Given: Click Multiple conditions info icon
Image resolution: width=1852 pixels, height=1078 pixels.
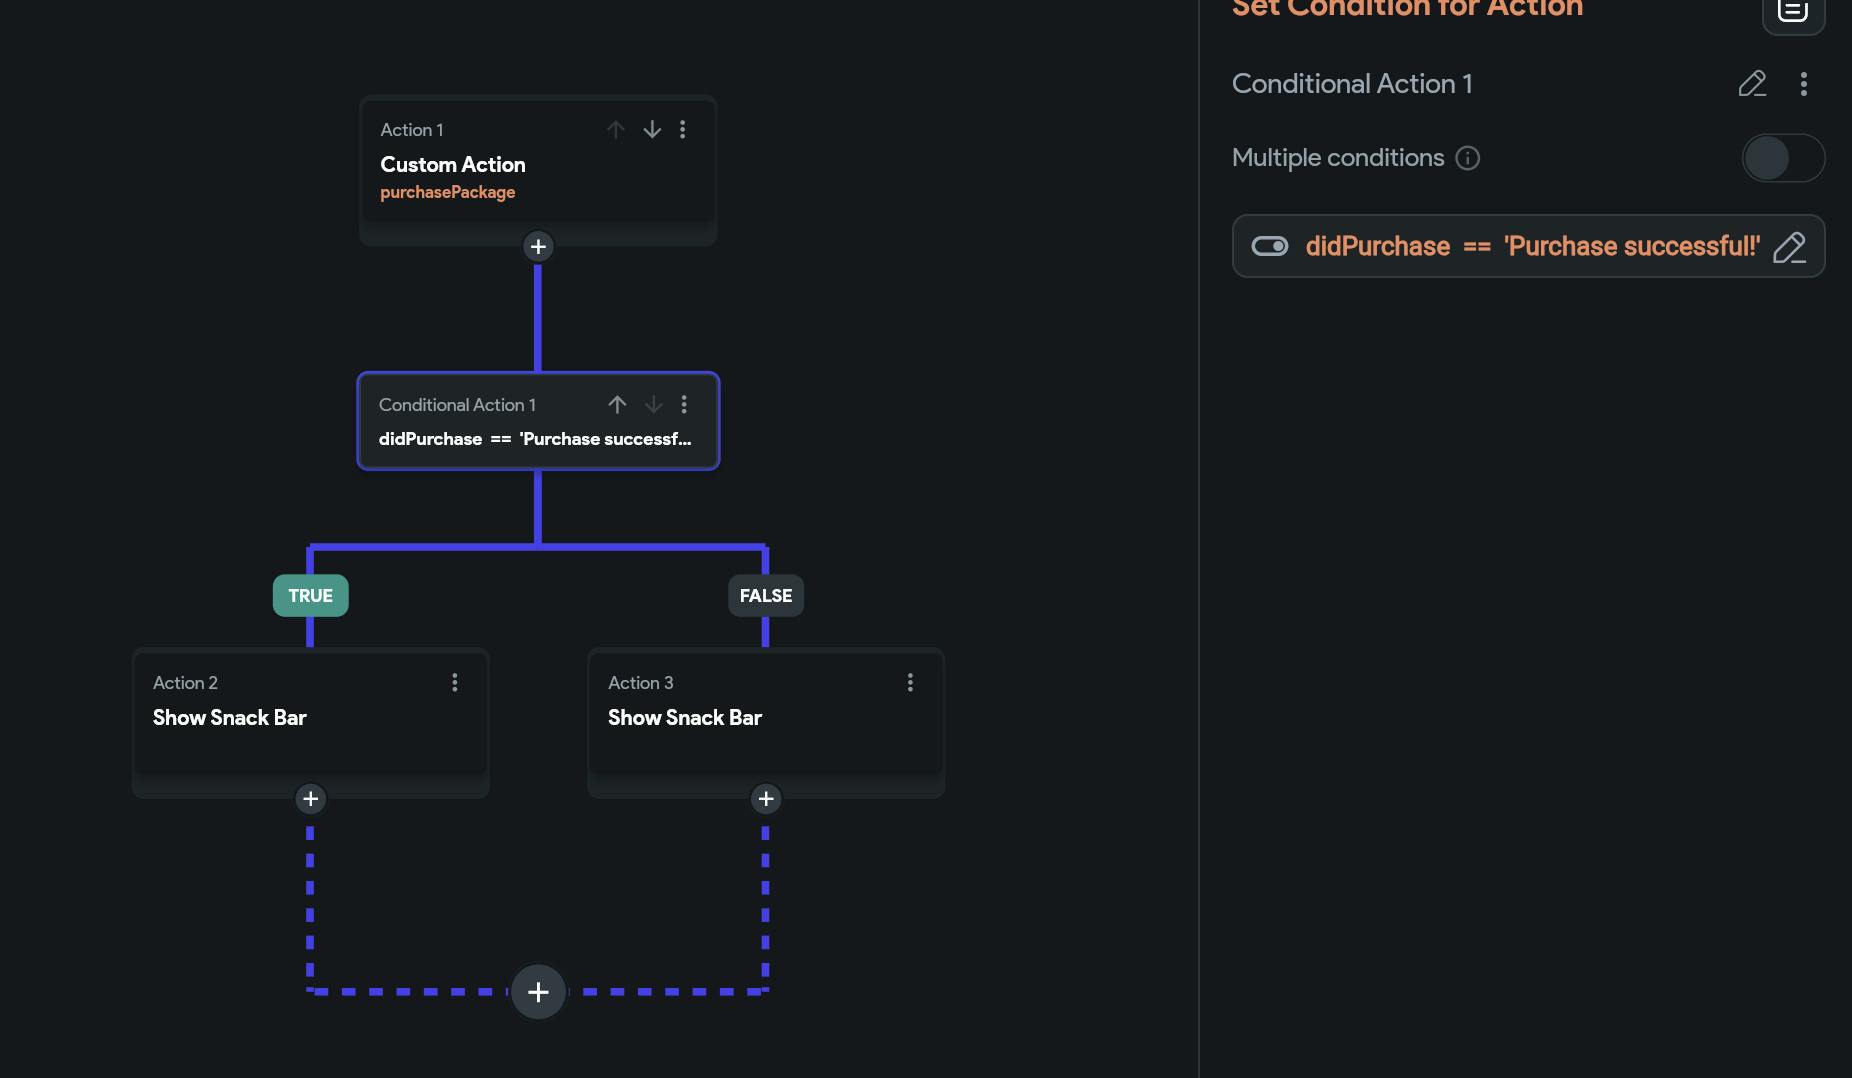Looking at the screenshot, I should (x=1467, y=158).
